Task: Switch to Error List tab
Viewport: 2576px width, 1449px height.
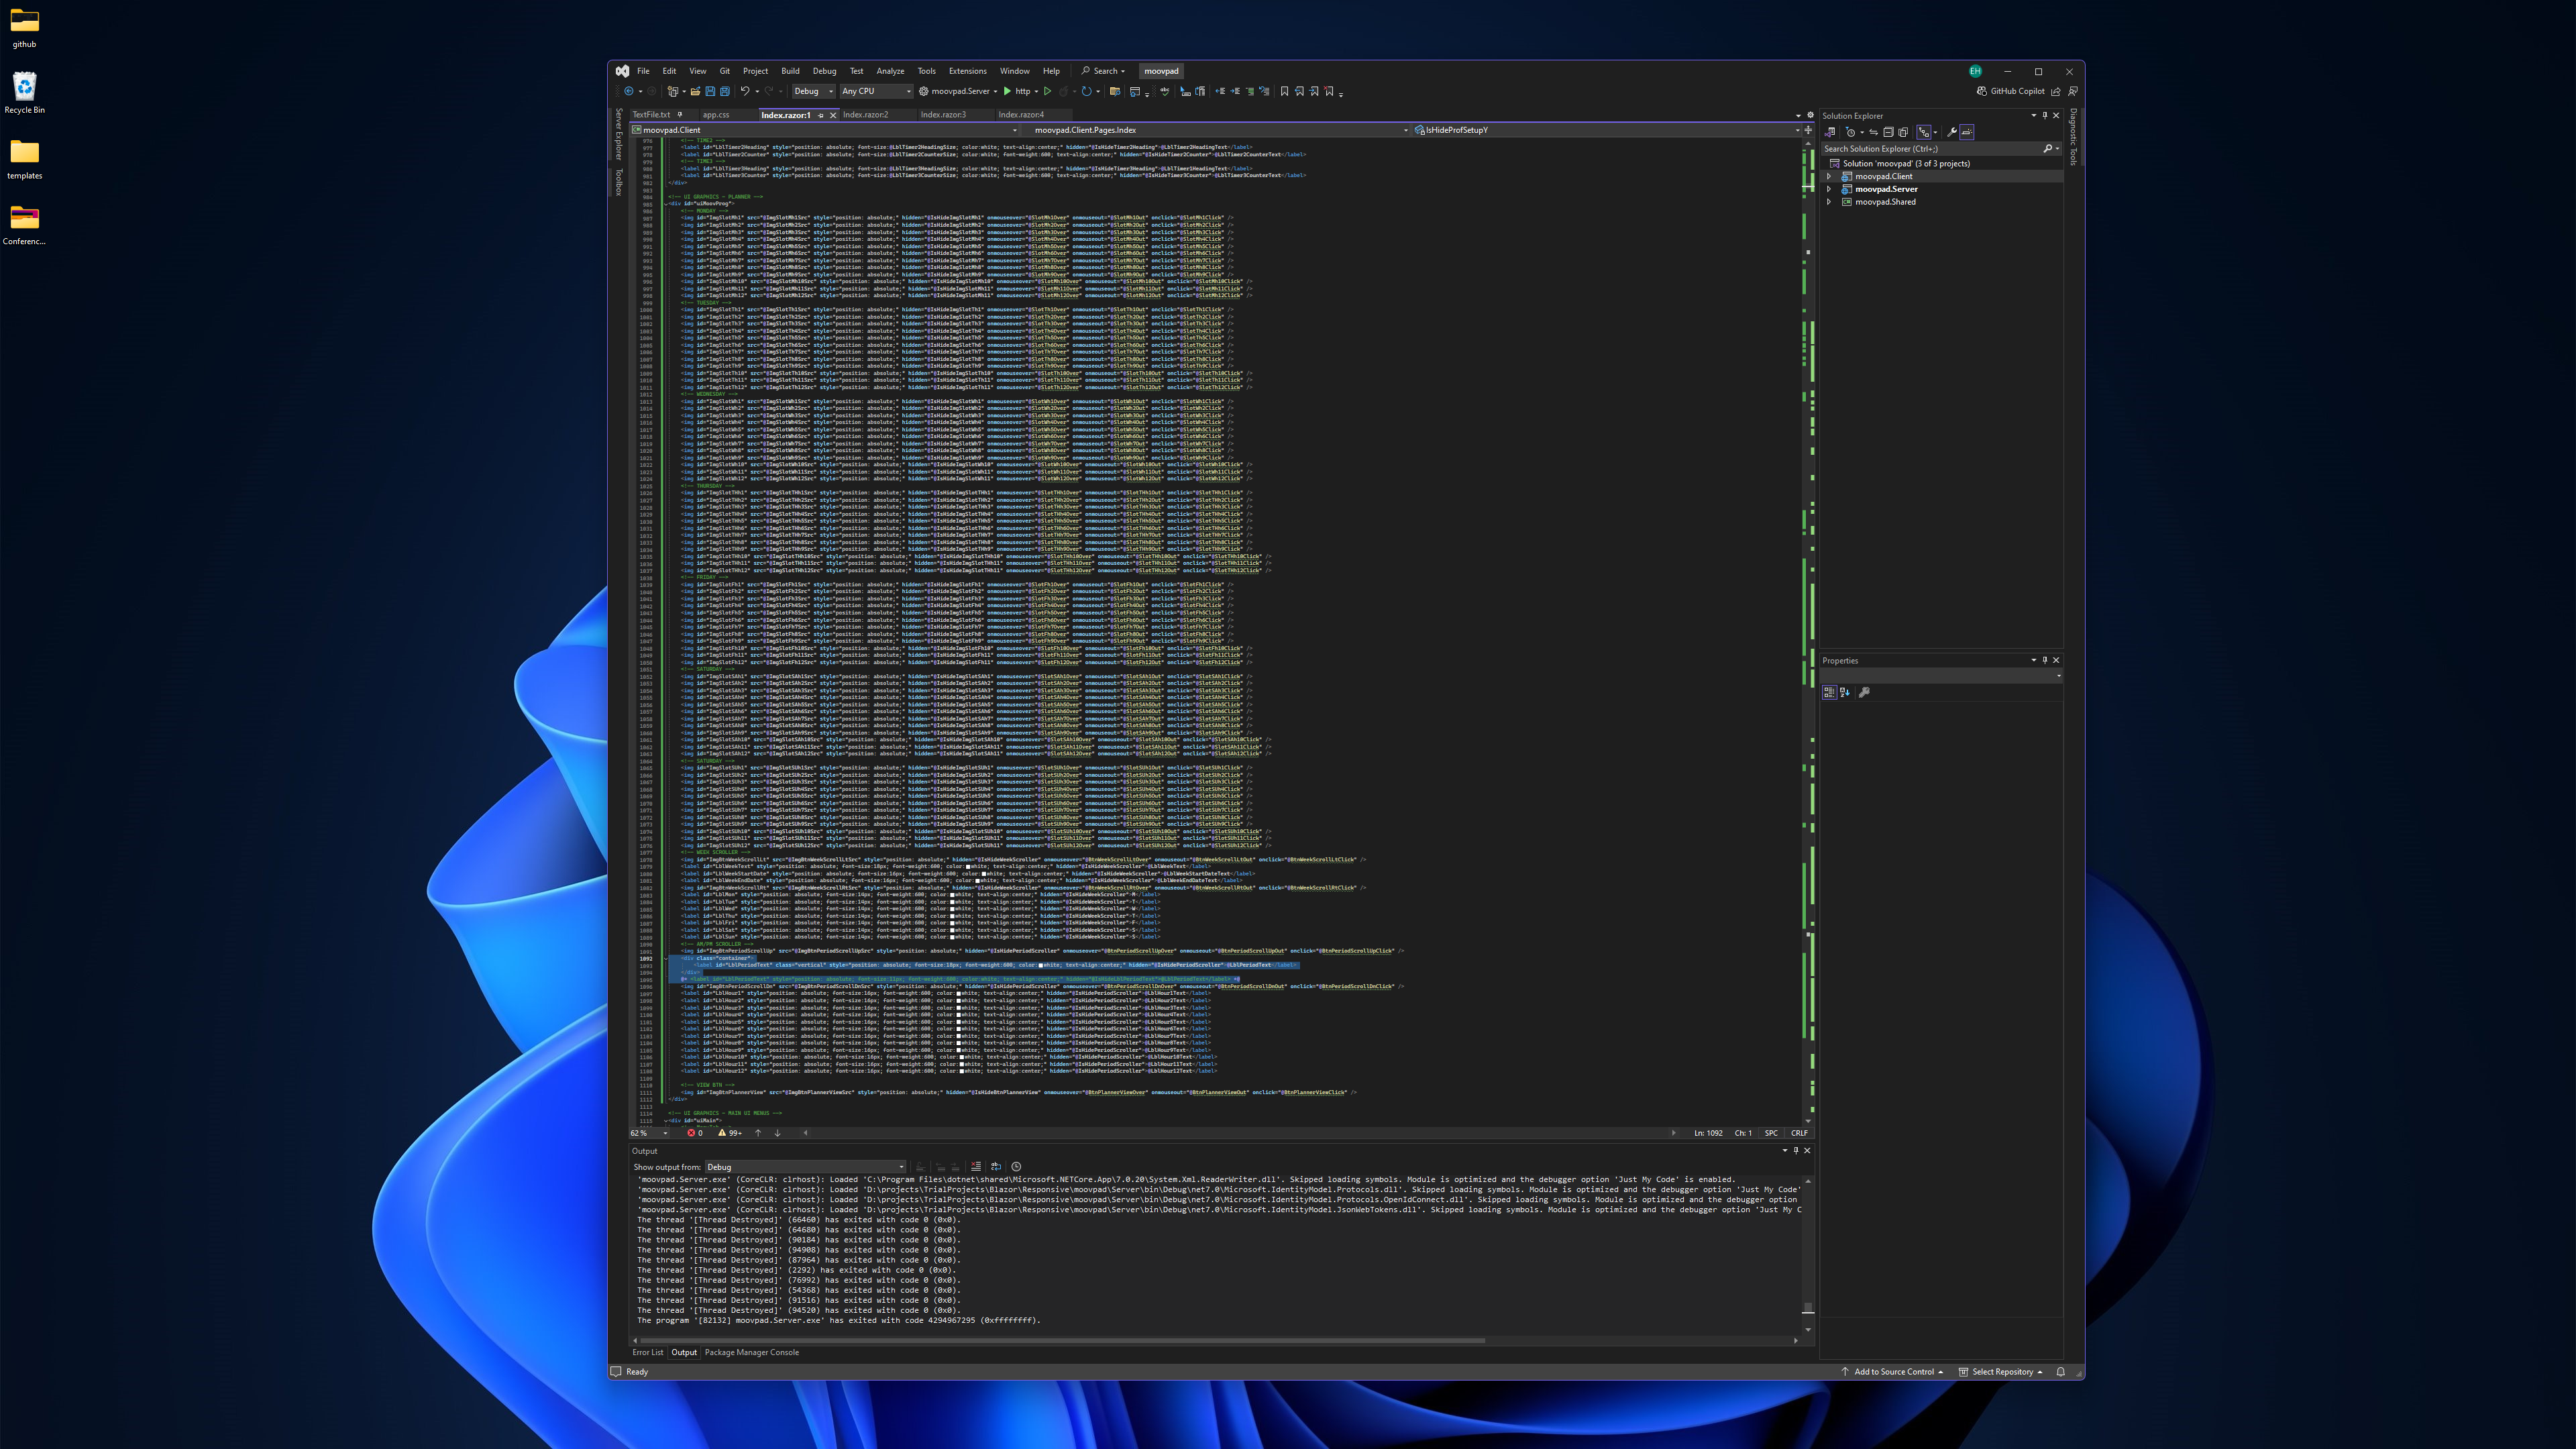Action: [x=647, y=1352]
